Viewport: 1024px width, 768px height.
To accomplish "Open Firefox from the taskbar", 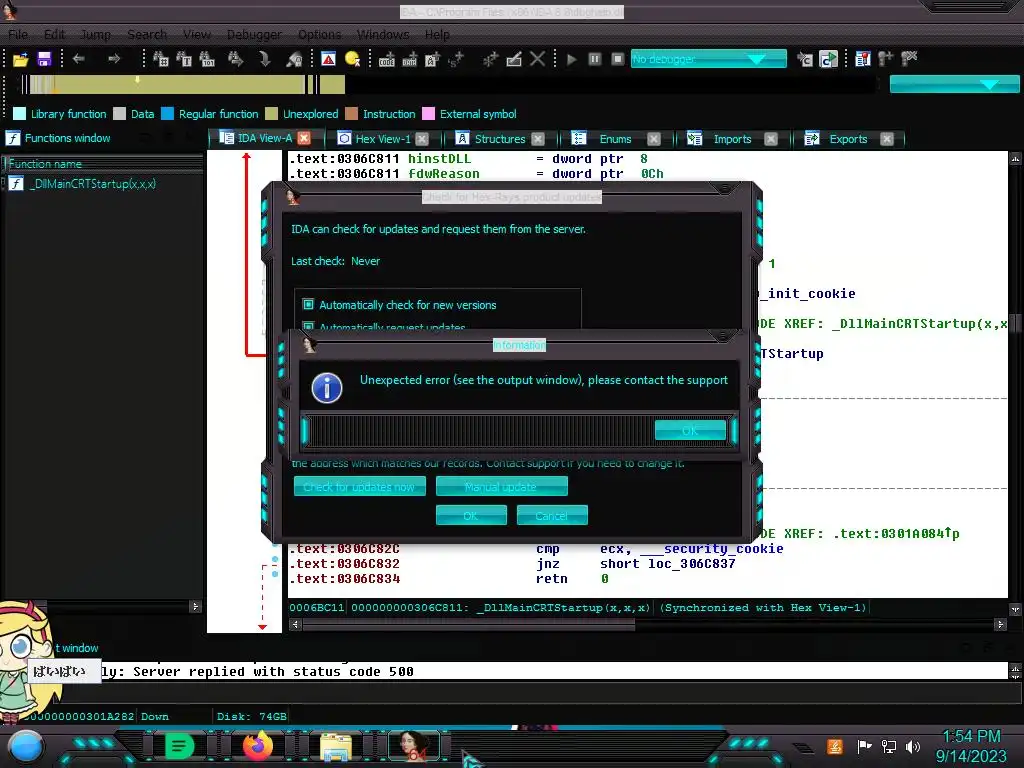I will 257,745.
